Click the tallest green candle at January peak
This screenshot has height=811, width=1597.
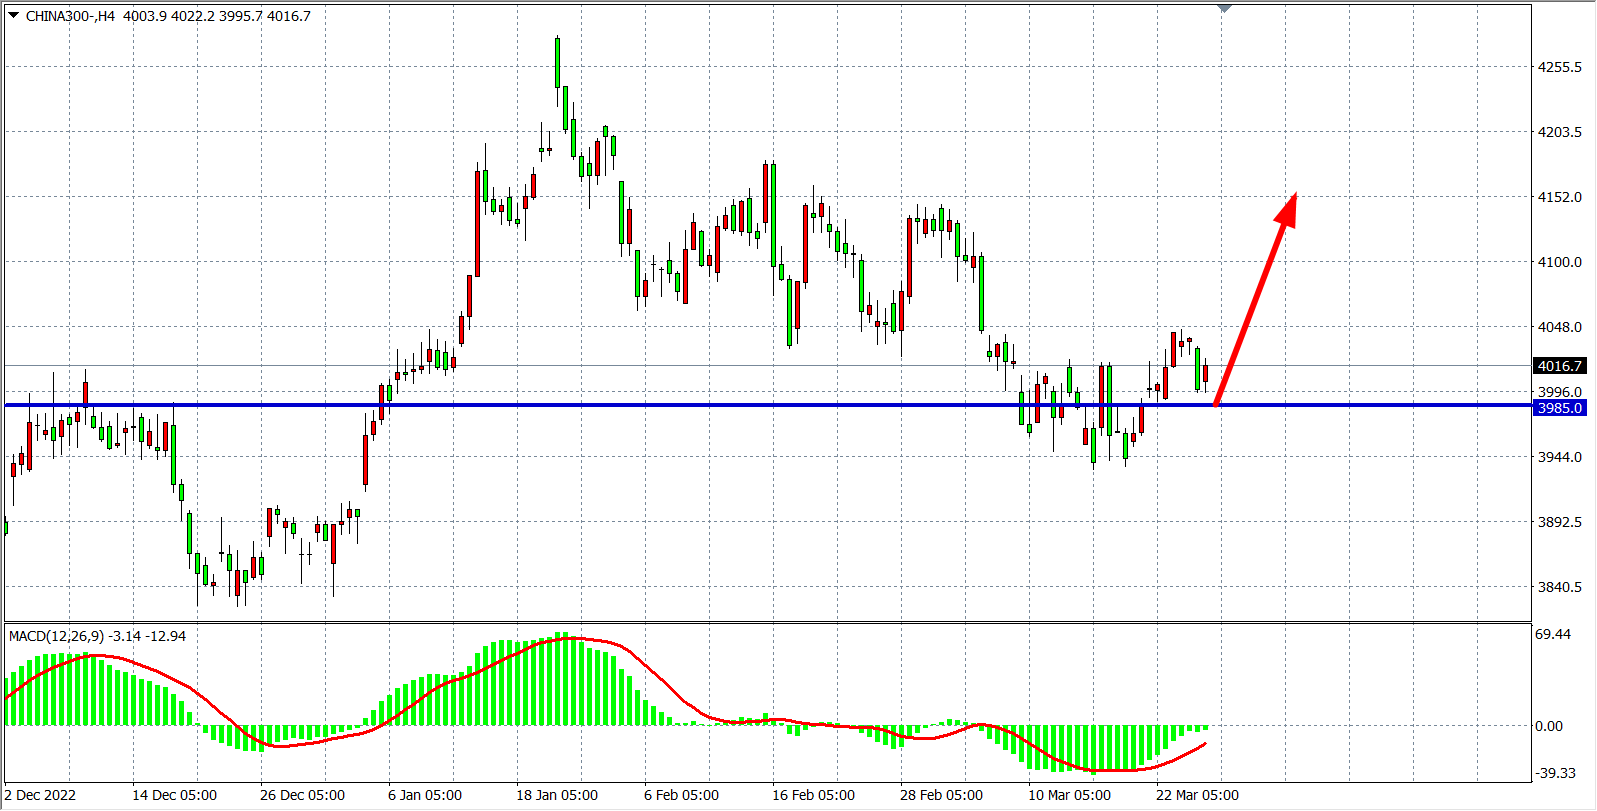tap(557, 62)
